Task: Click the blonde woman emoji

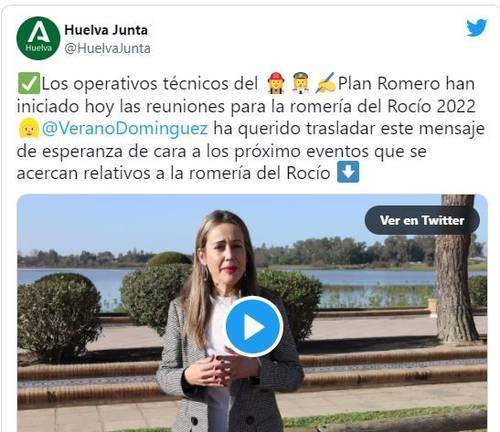Action: [x=29, y=128]
